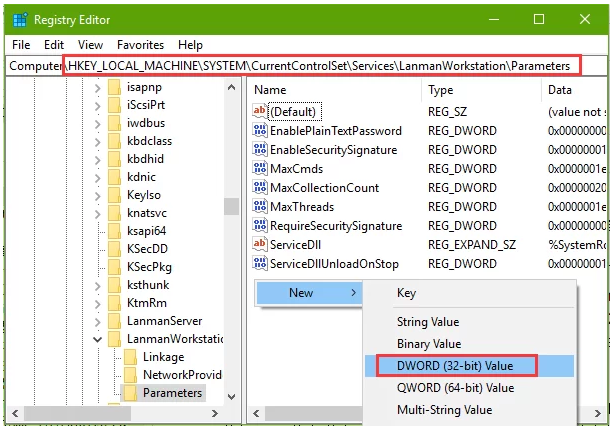Click REG_EXPAND_SZ type of ServiceDll
The width and height of the screenshot is (616, 432).
(471, 245)
